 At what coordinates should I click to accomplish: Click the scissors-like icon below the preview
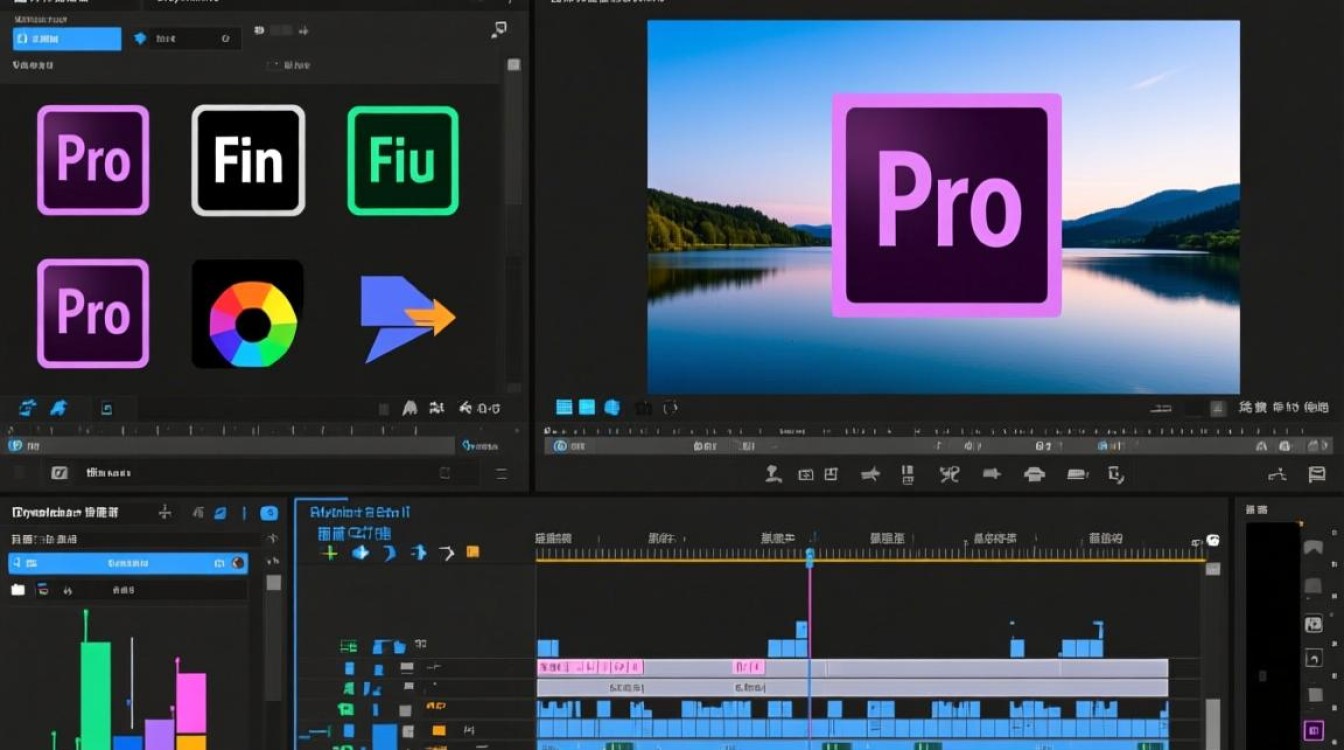pyautogui.click(x=949, y=474)
